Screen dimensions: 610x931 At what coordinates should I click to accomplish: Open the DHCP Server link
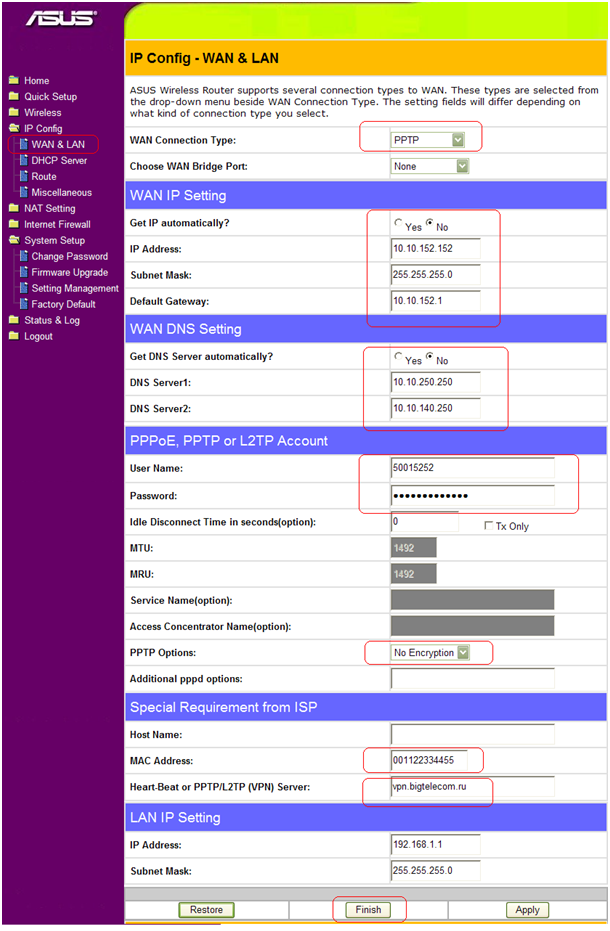(x=59, y=161)
